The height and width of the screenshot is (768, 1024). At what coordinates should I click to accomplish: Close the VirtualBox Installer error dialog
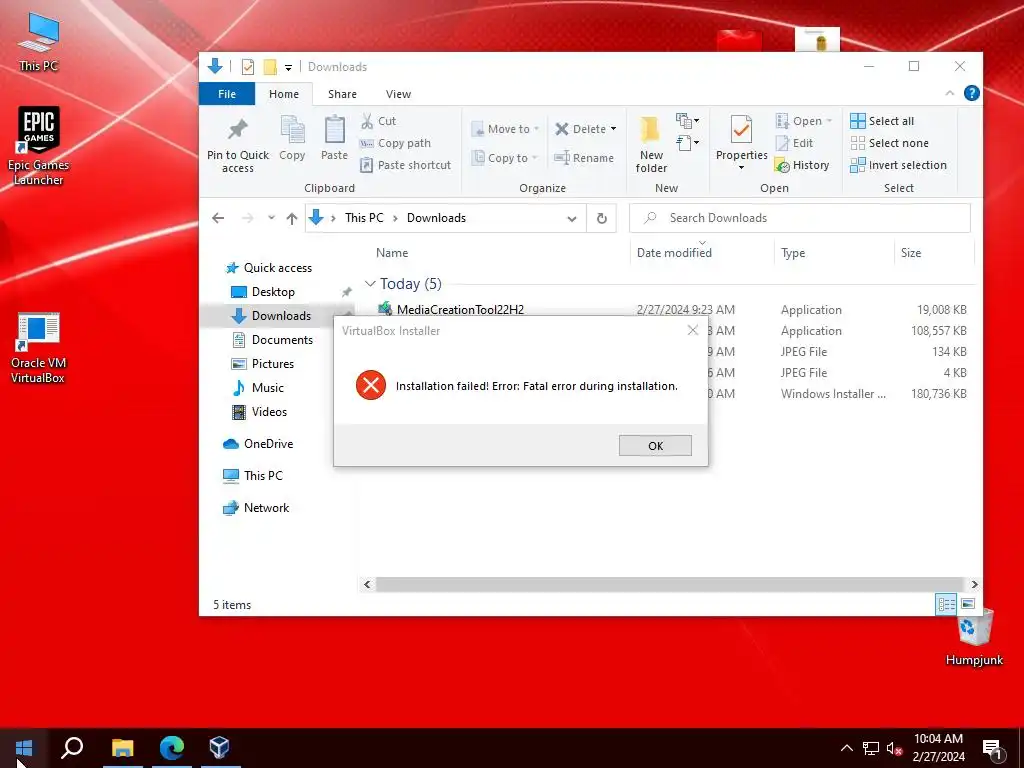(693, 330)
